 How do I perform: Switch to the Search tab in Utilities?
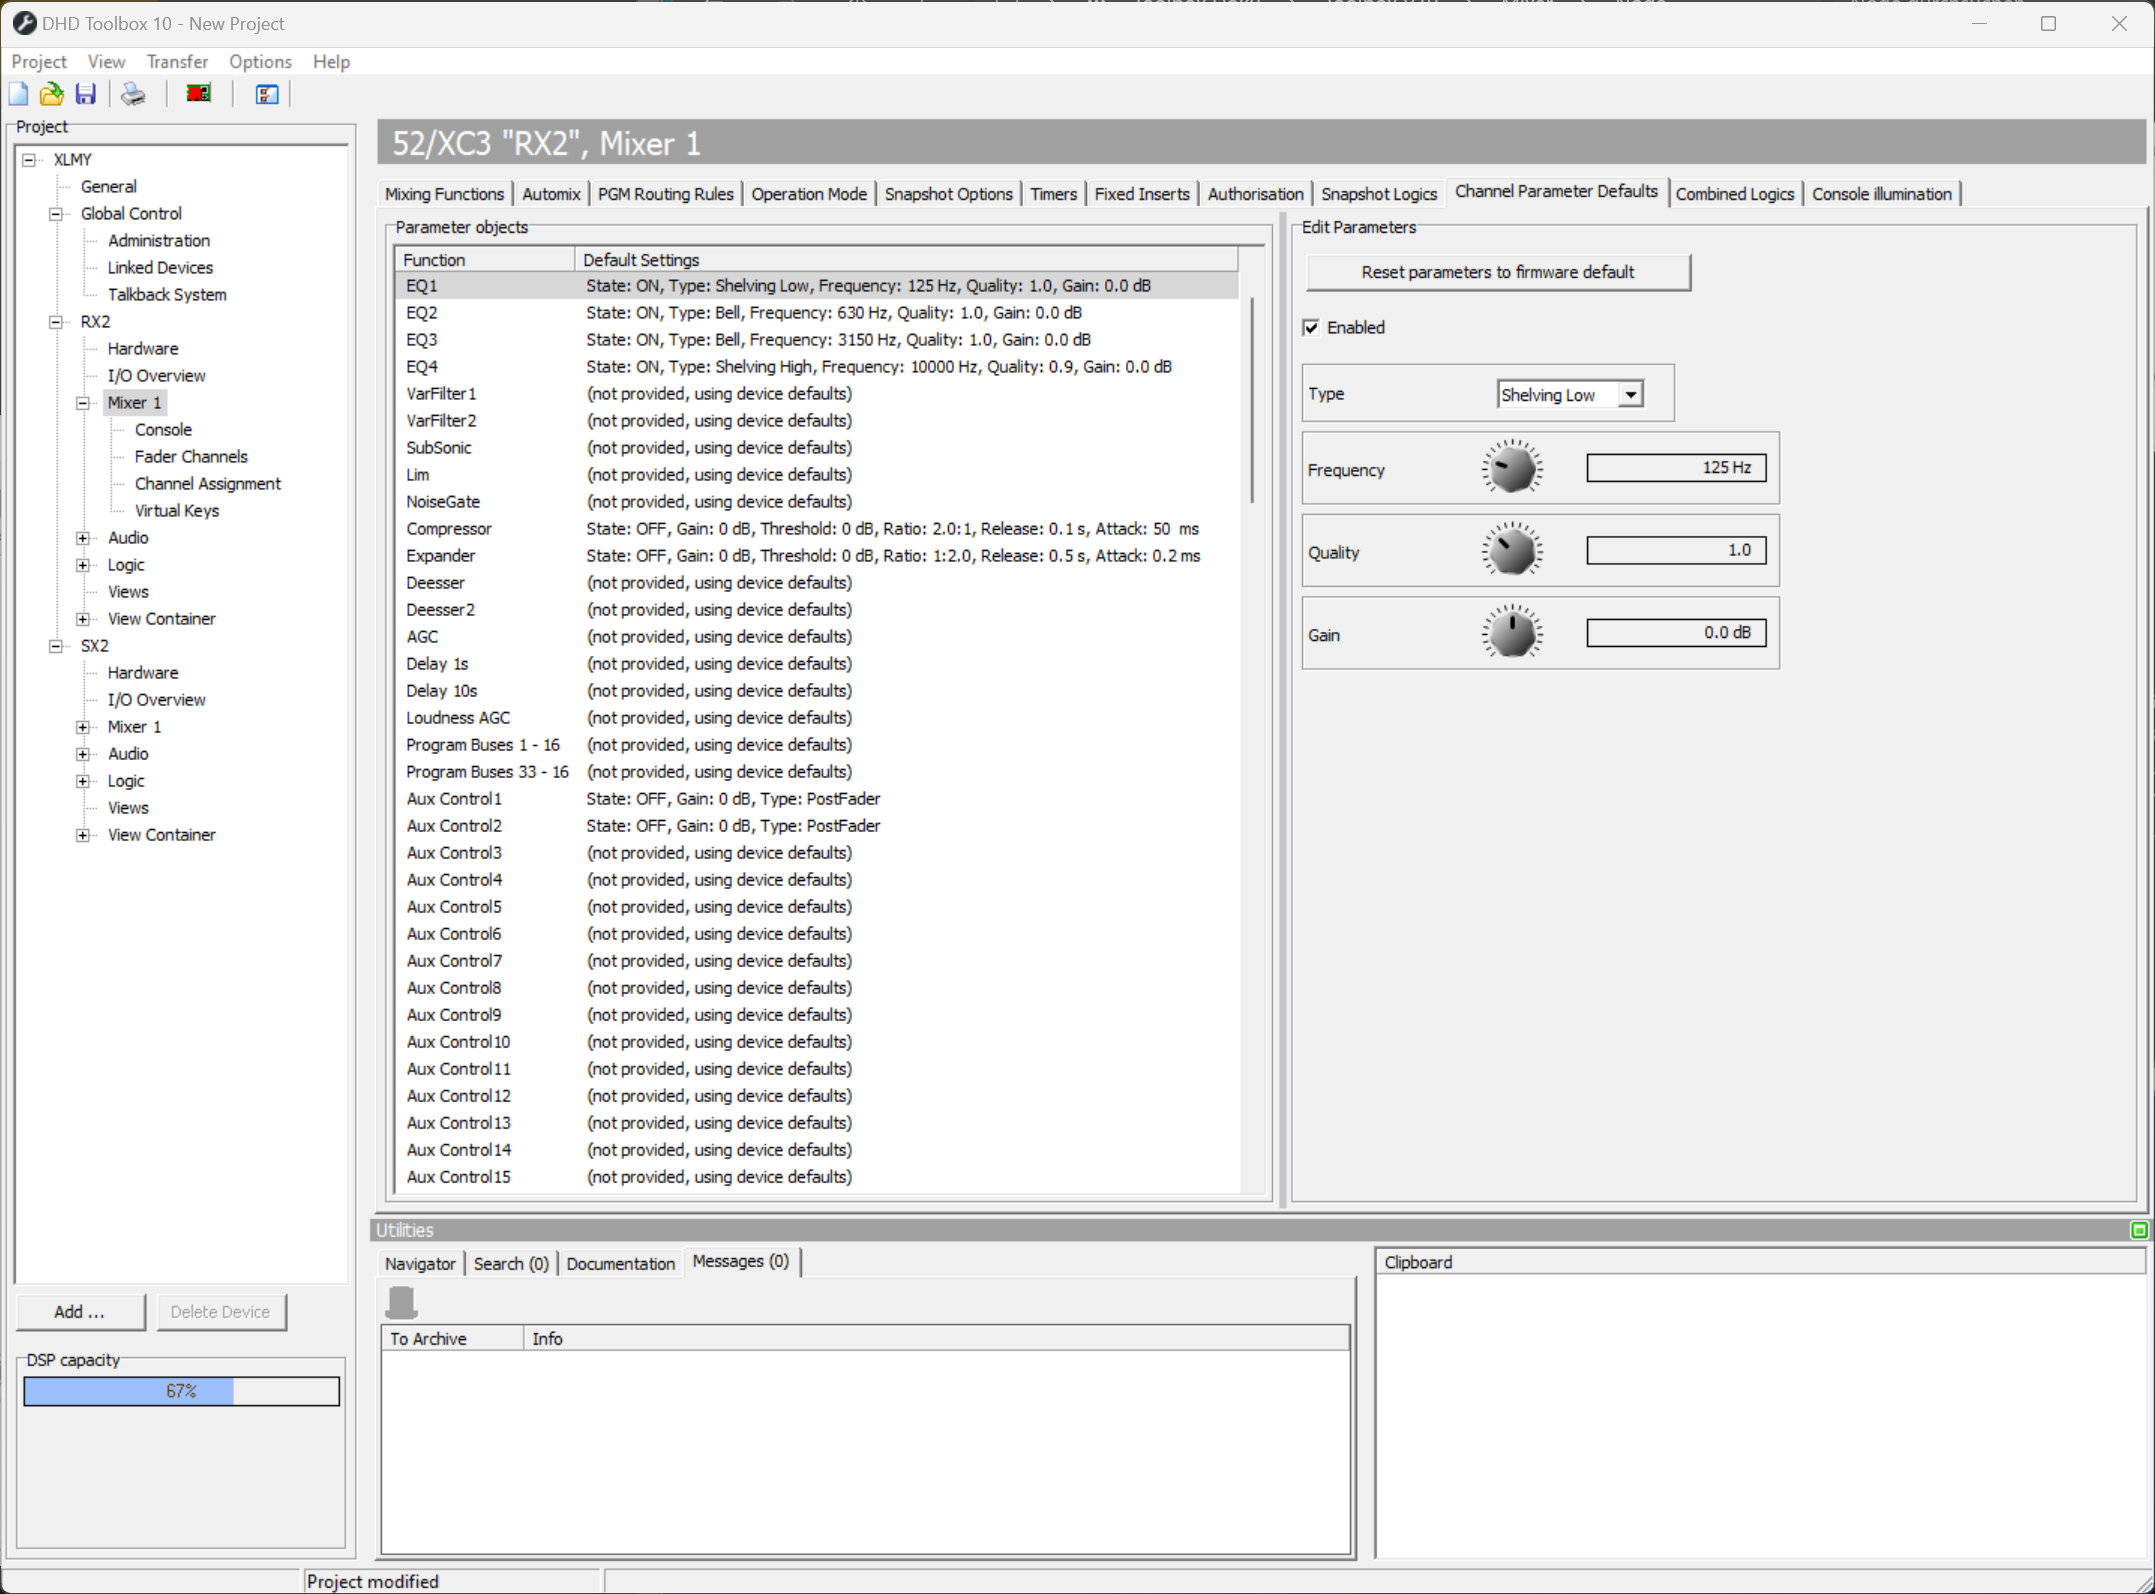pos(510,1263)
